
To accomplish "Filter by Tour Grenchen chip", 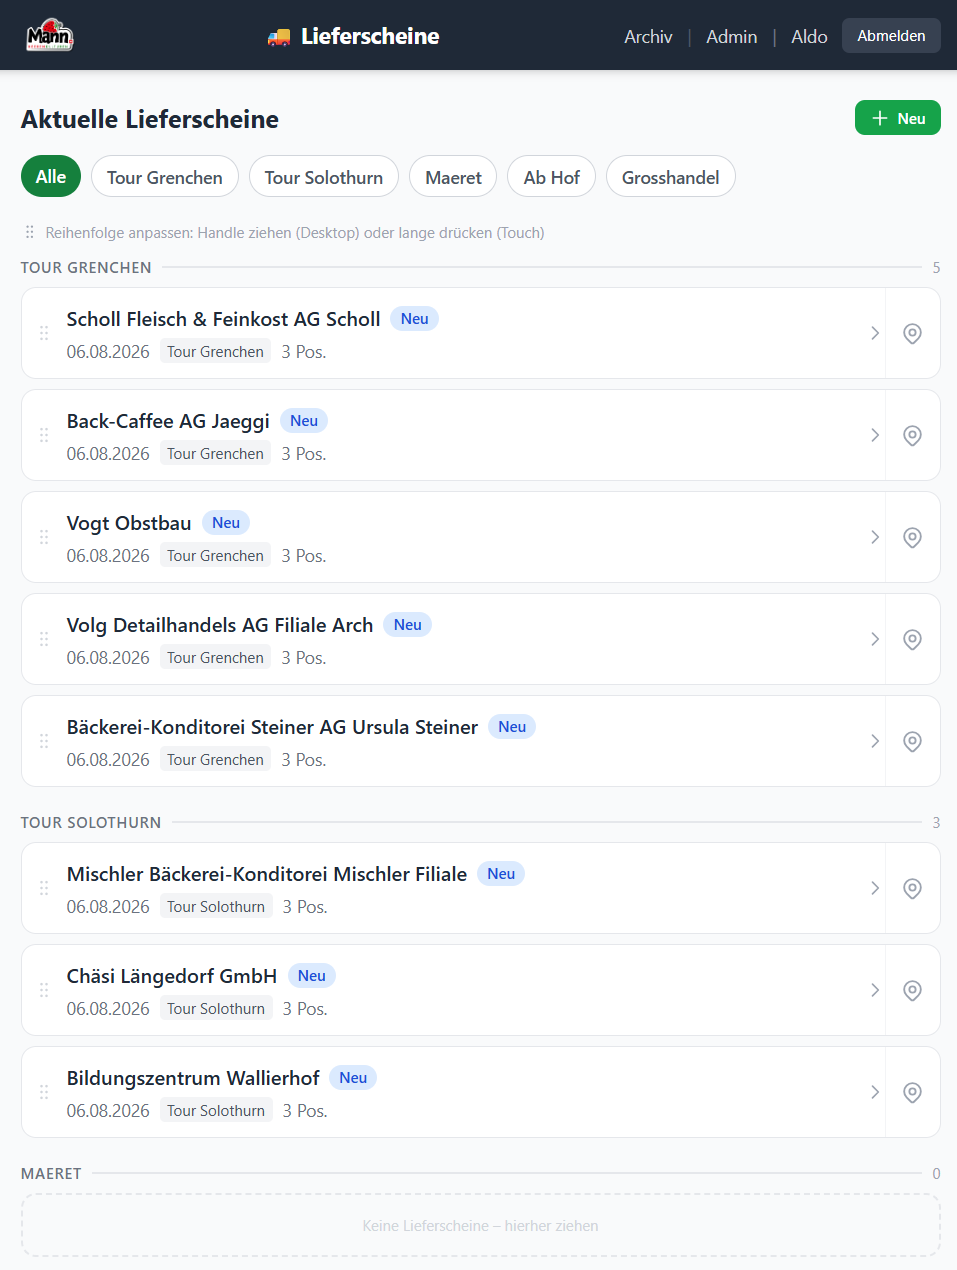I will (x=165, y=177).
